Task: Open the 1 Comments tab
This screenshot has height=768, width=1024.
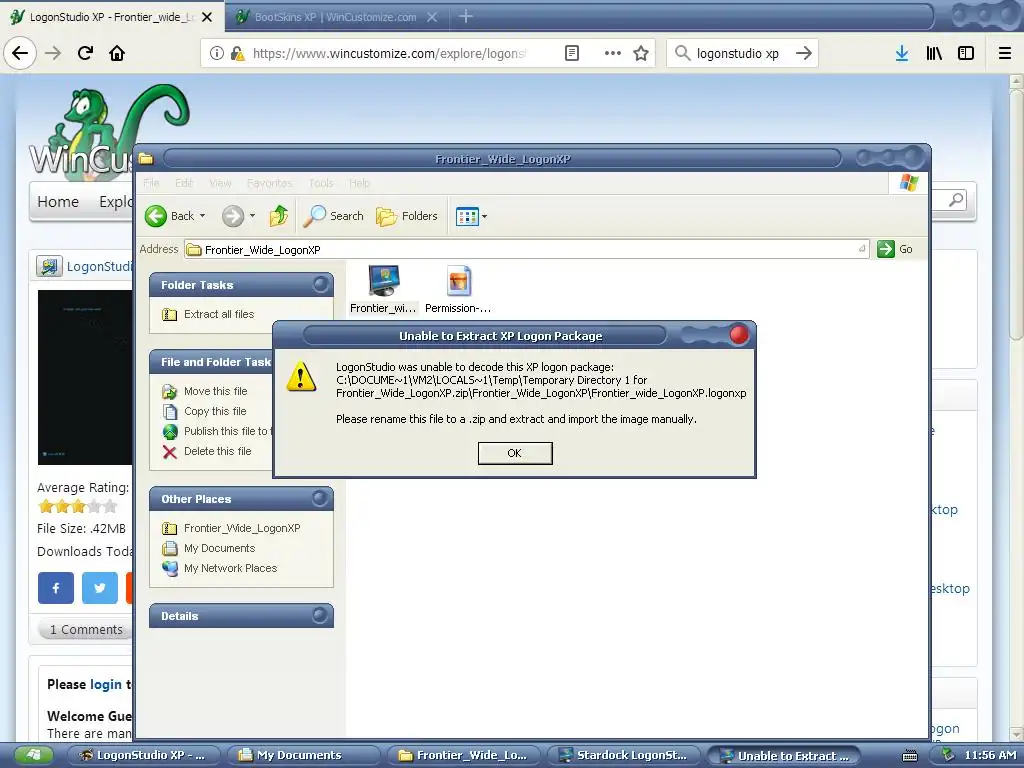Action: 86,630
